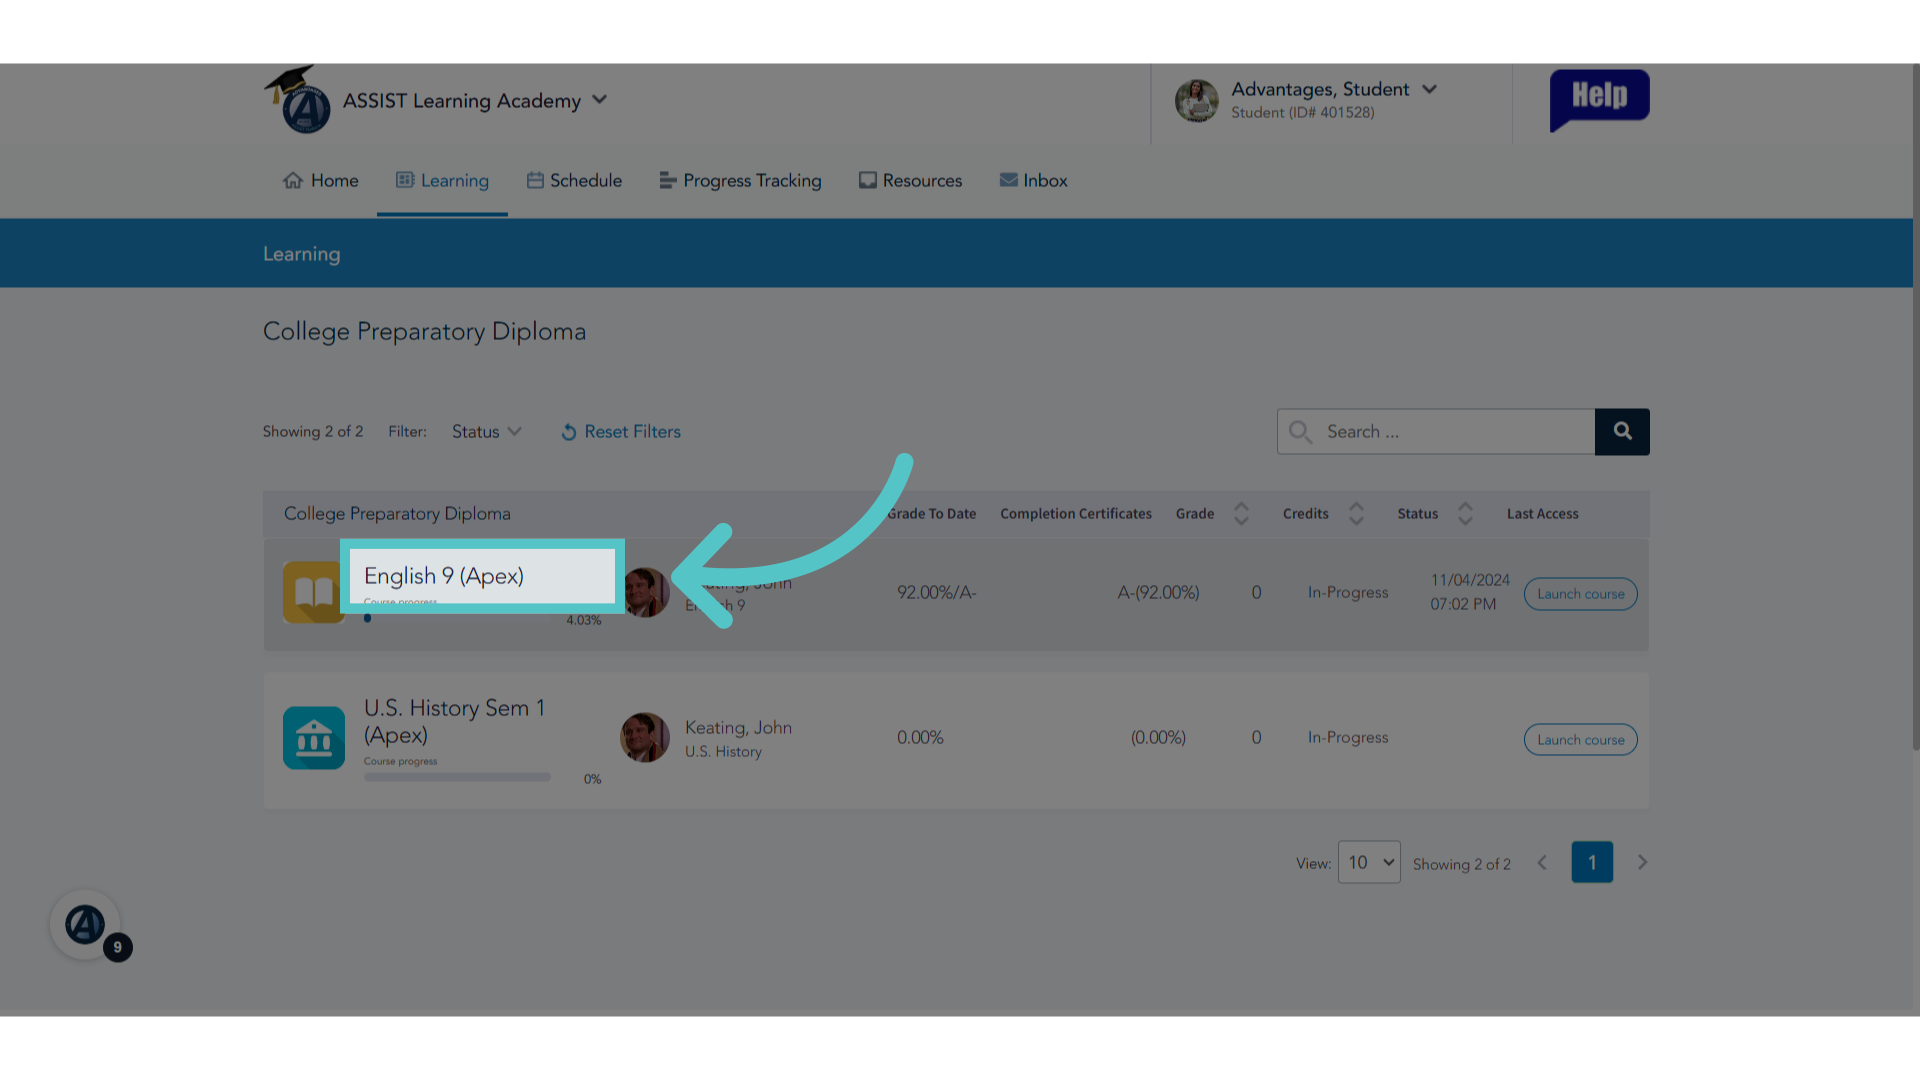Click the In-Progress status for U.S. History
The image size is (1920, 1080).
coord(1348,737)
